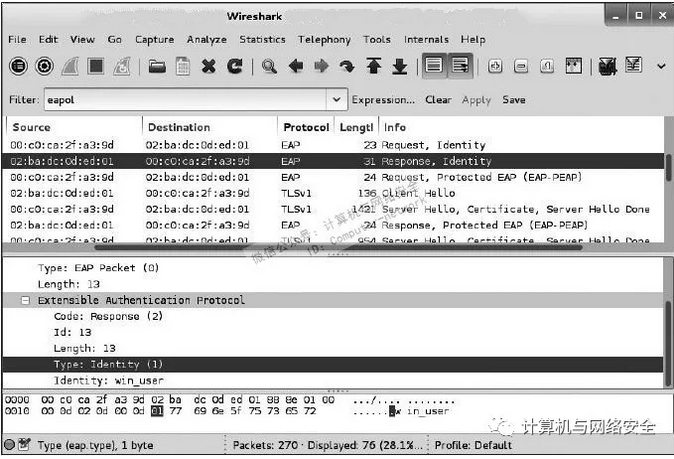
Task: Select the Identity: win_user field
Action: click(x=108, y=381)
